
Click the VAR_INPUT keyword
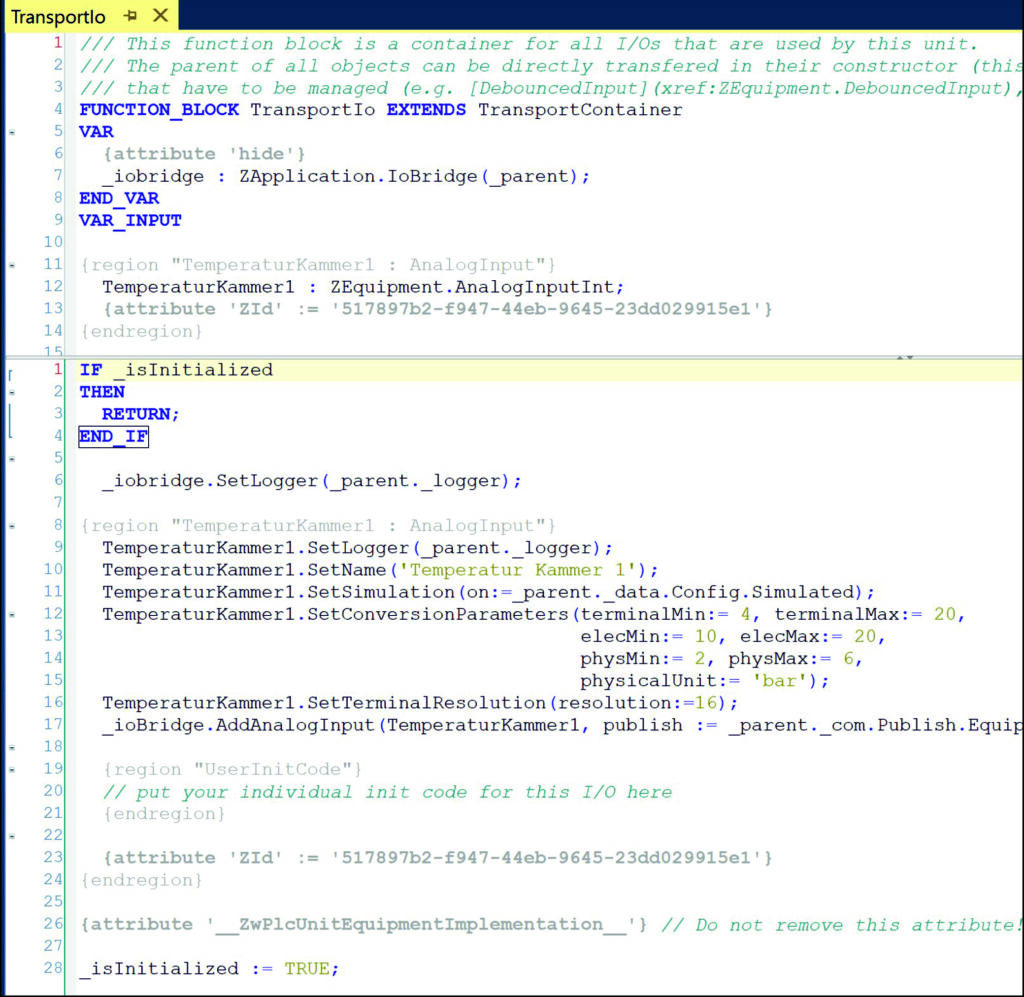tap(130, 220)
